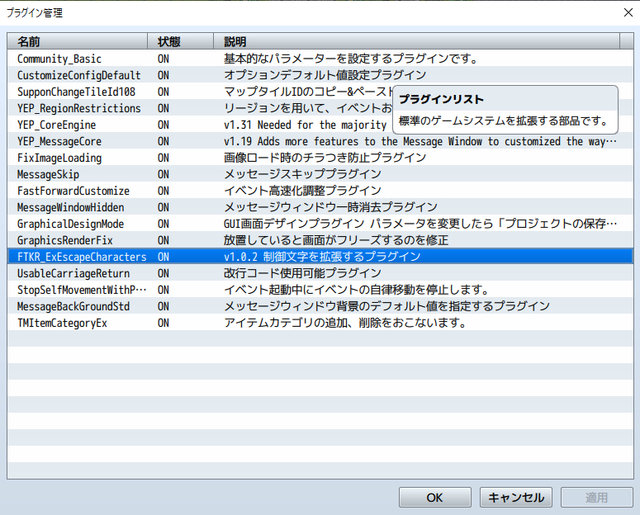Select the YEP_RegionRestrictions plugin

(320, 108)
